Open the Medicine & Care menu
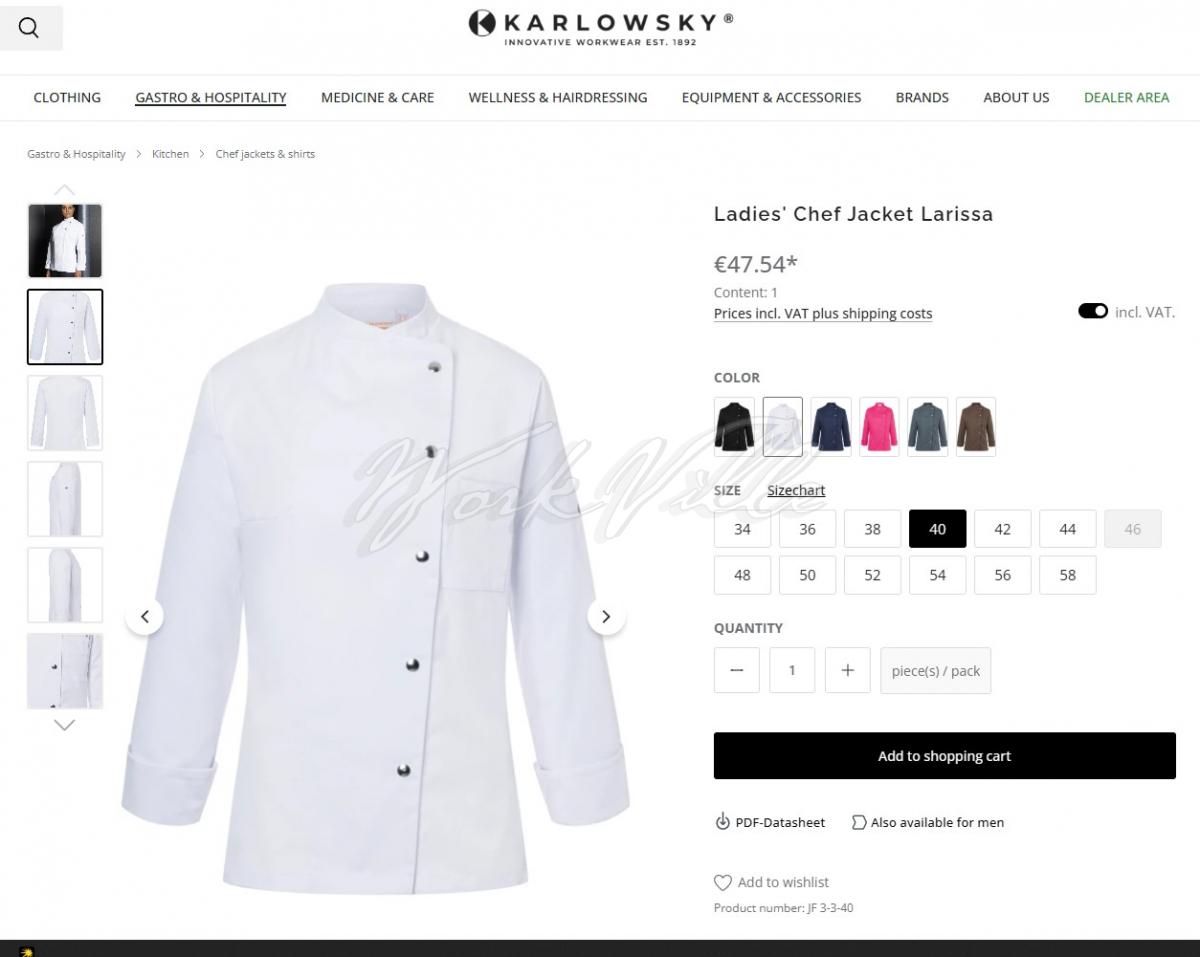 point(377,97)
